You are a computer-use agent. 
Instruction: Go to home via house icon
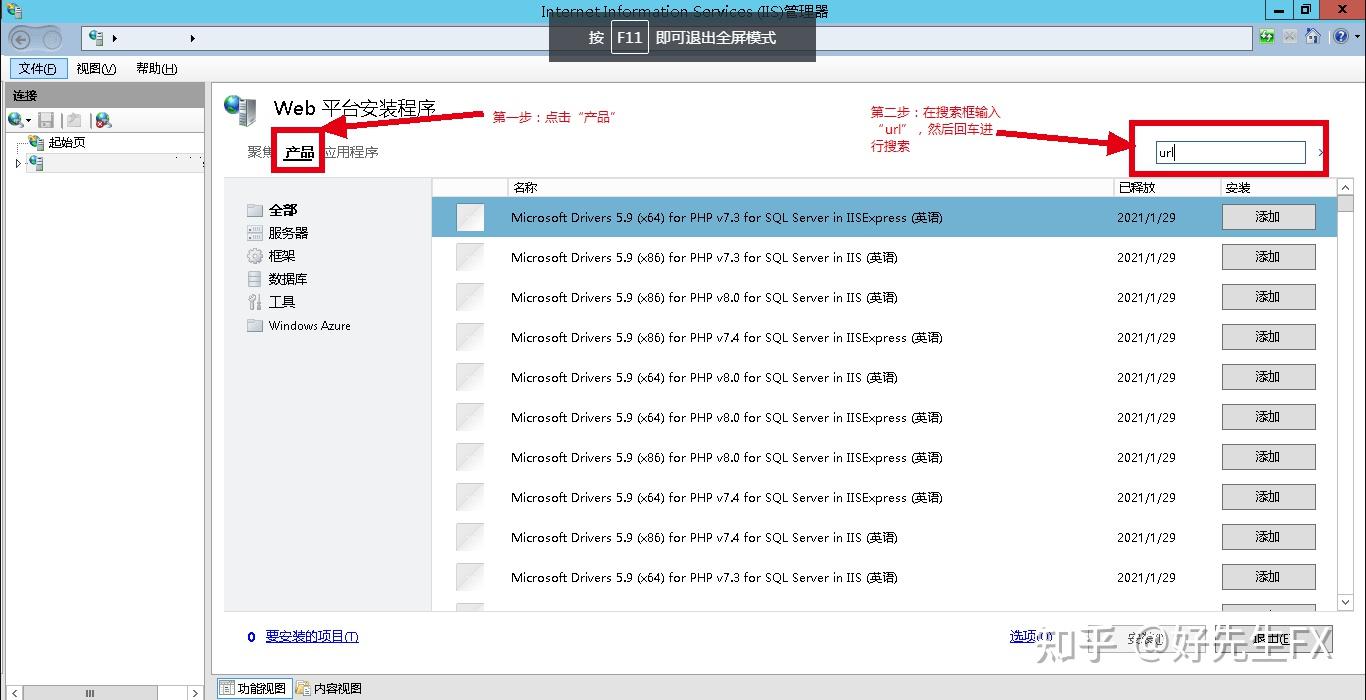tap(1313, 37)
